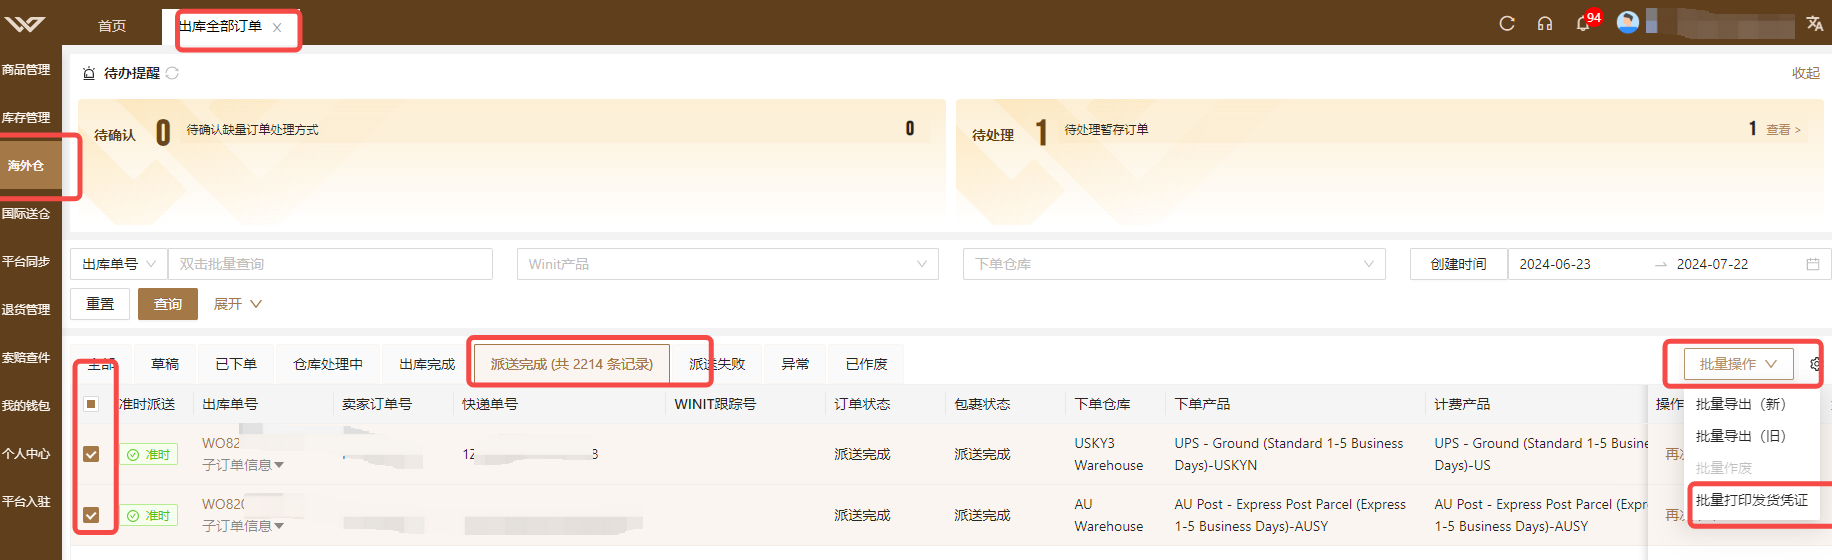Switch language via translate icon
This screenshot has width=1832, height=560.
(x=1814, y=23)
